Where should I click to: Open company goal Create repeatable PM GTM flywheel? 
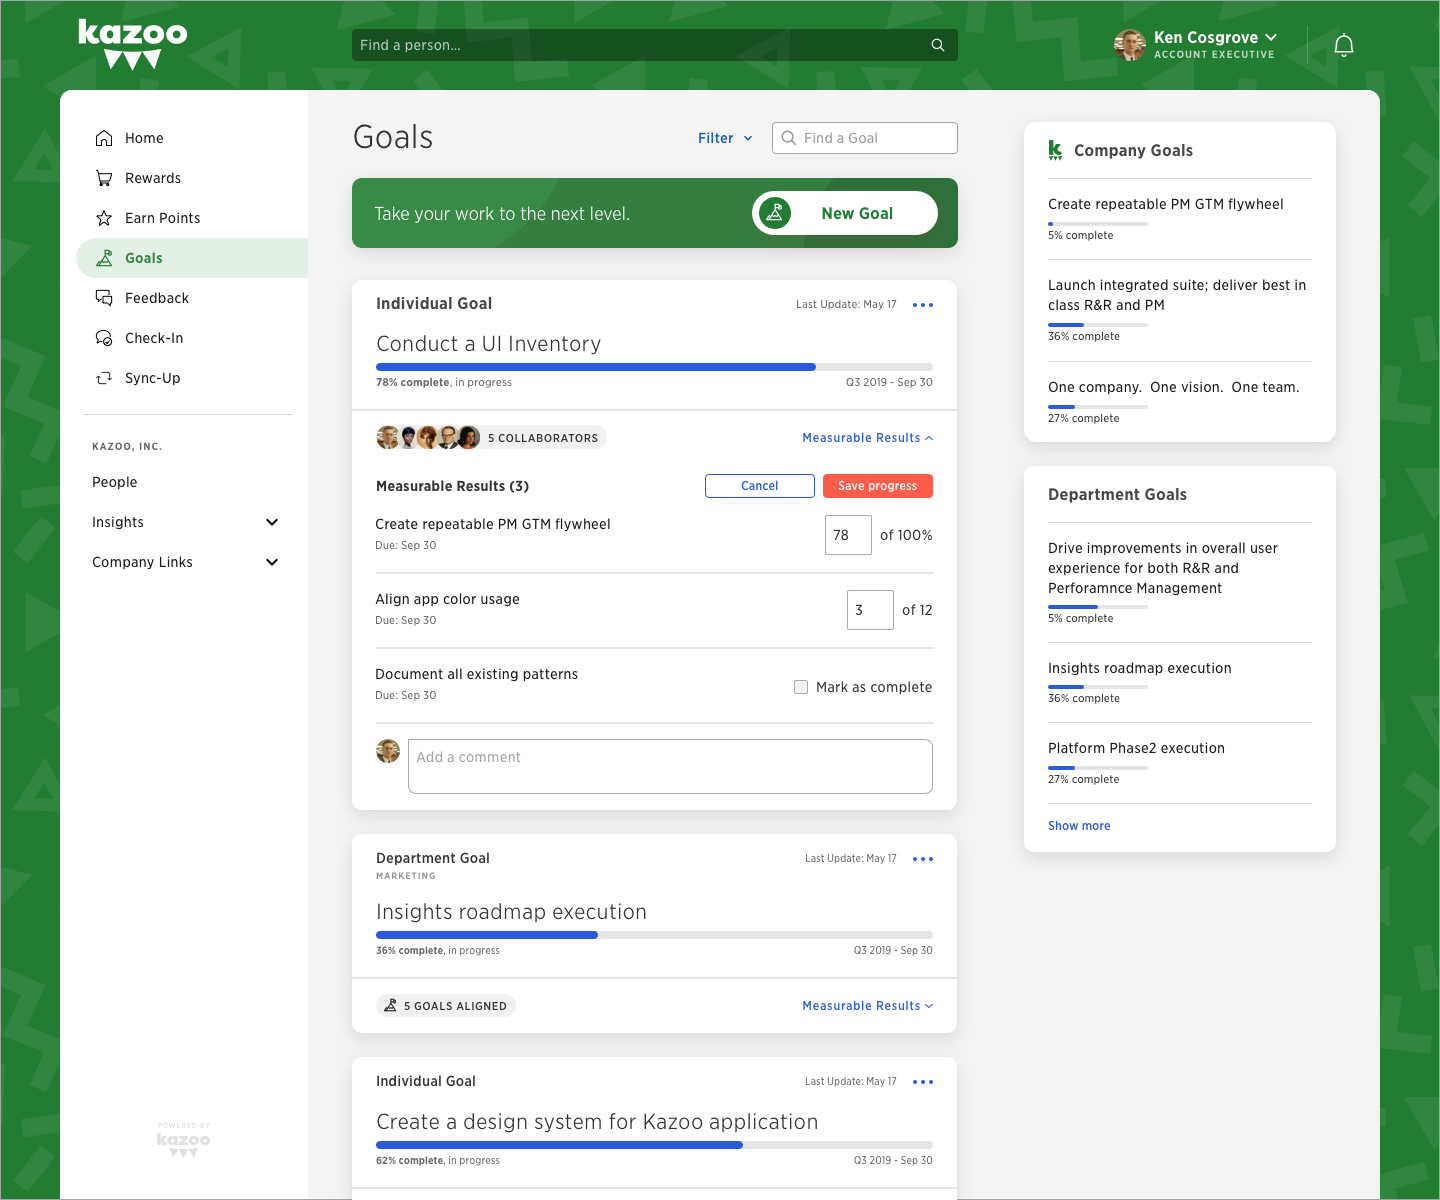1166,204
